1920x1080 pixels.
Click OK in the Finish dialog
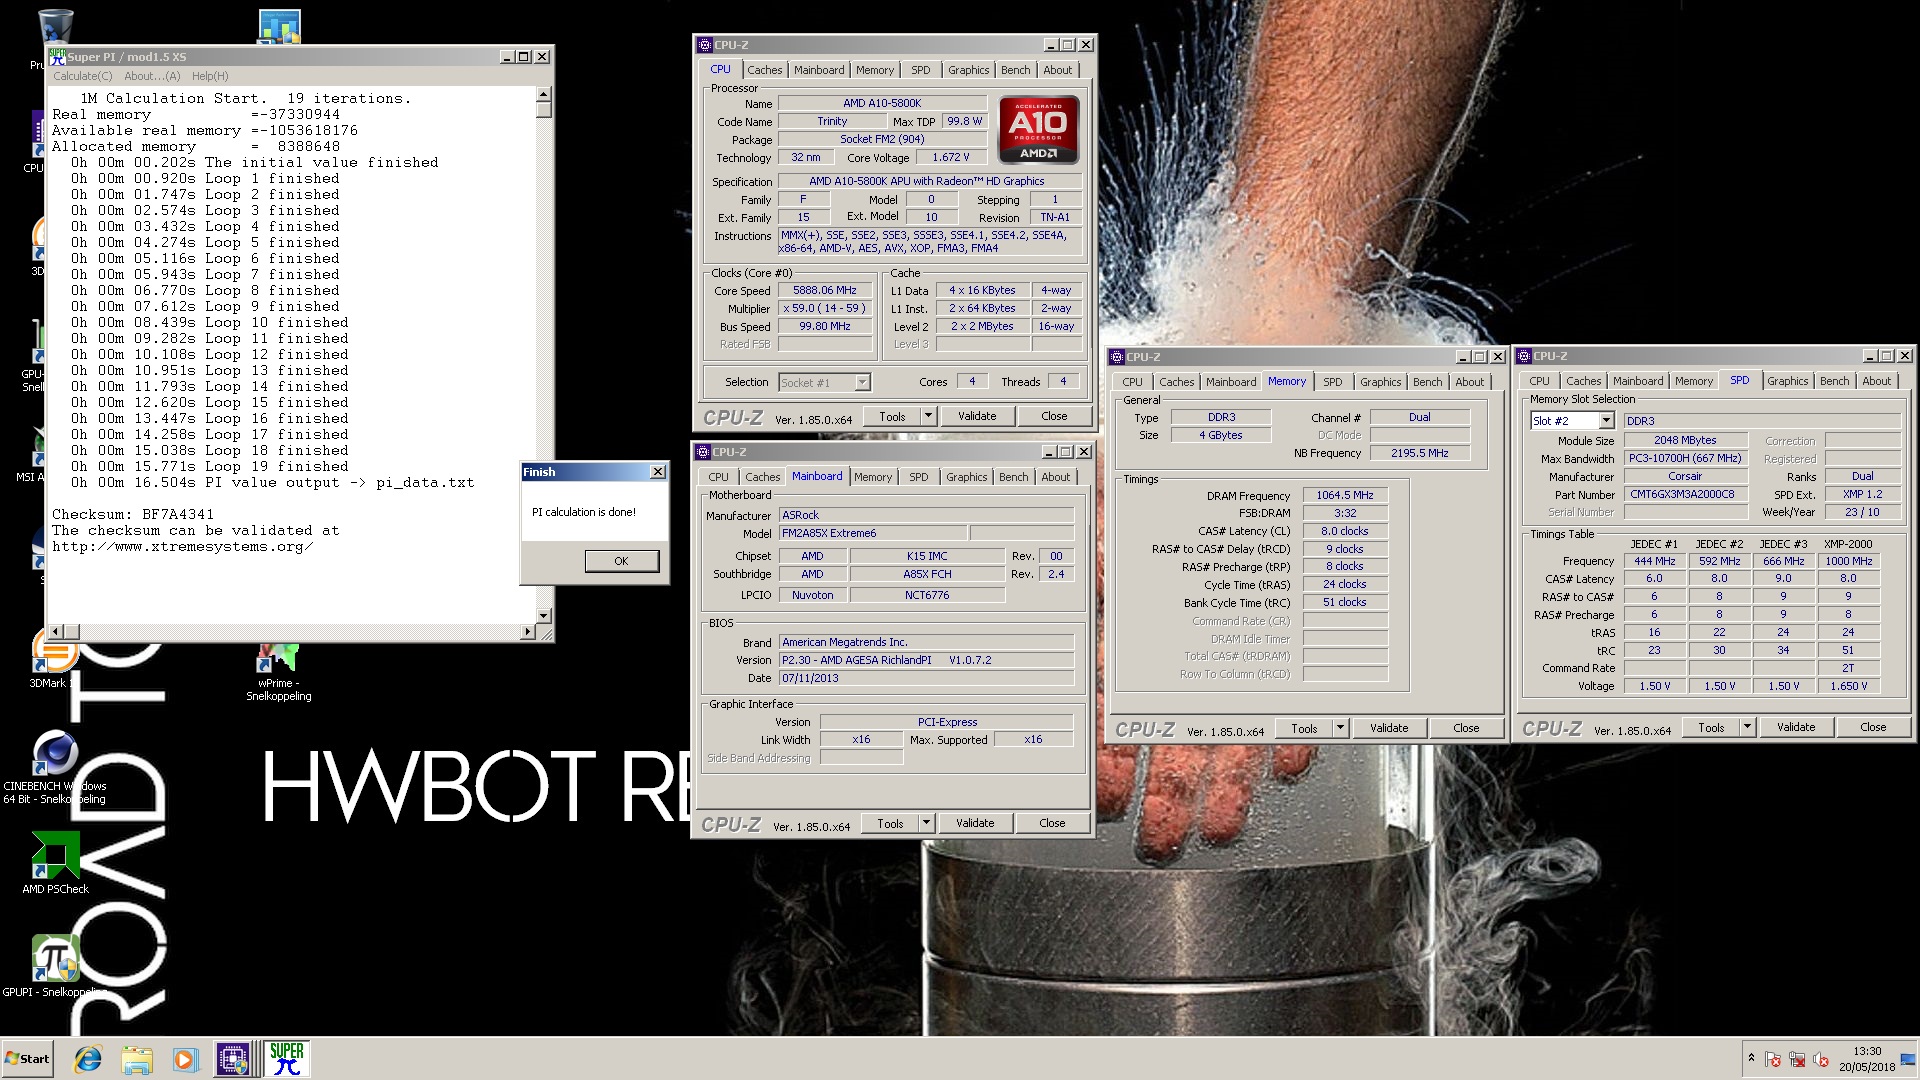point(621,561)
